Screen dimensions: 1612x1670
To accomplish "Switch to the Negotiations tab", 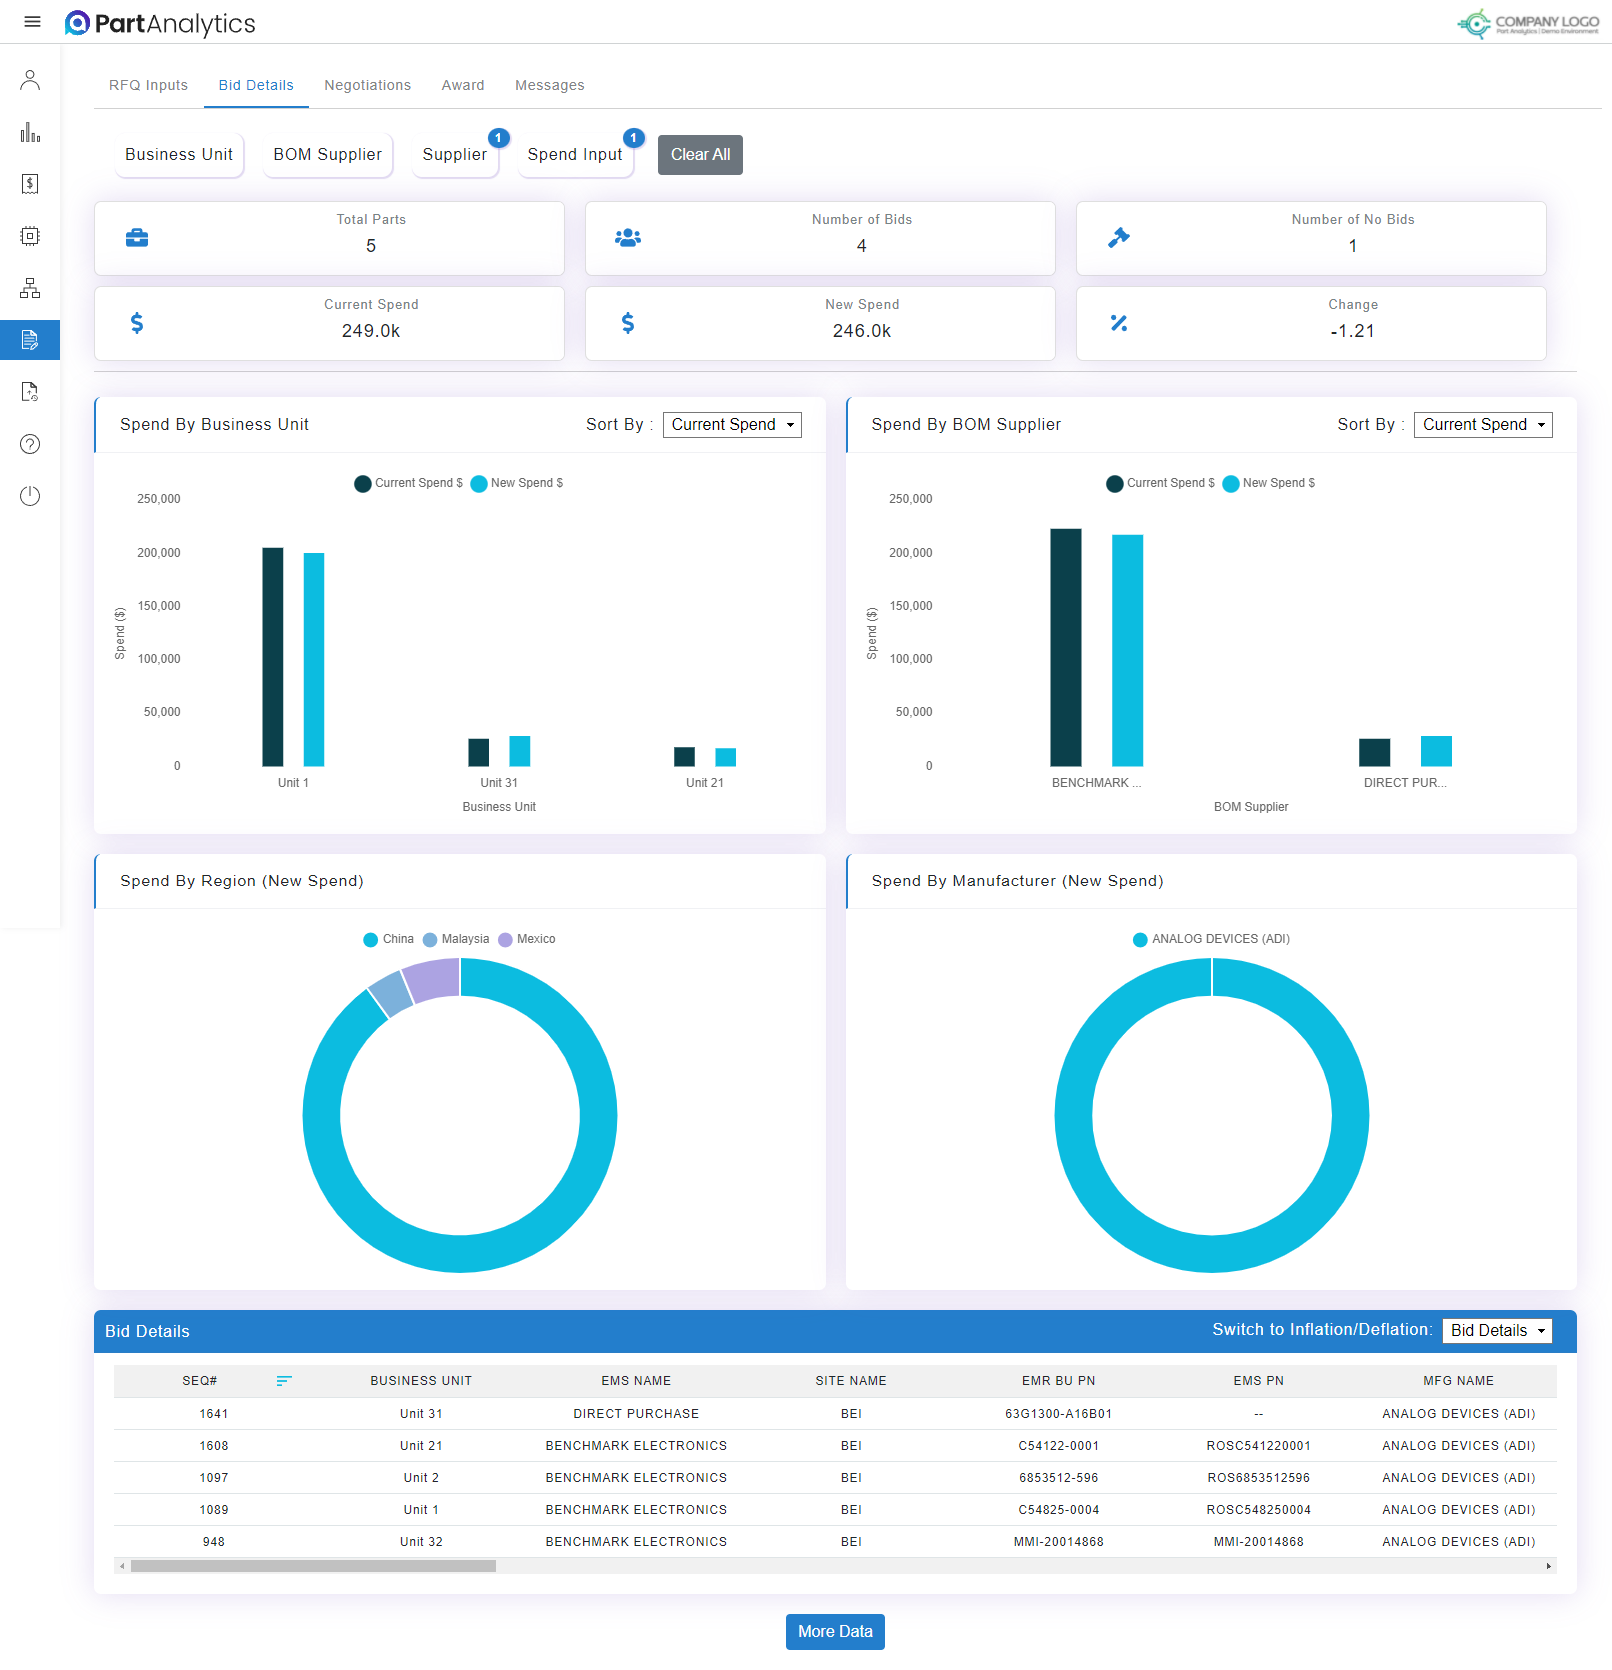I will point(367,85).
